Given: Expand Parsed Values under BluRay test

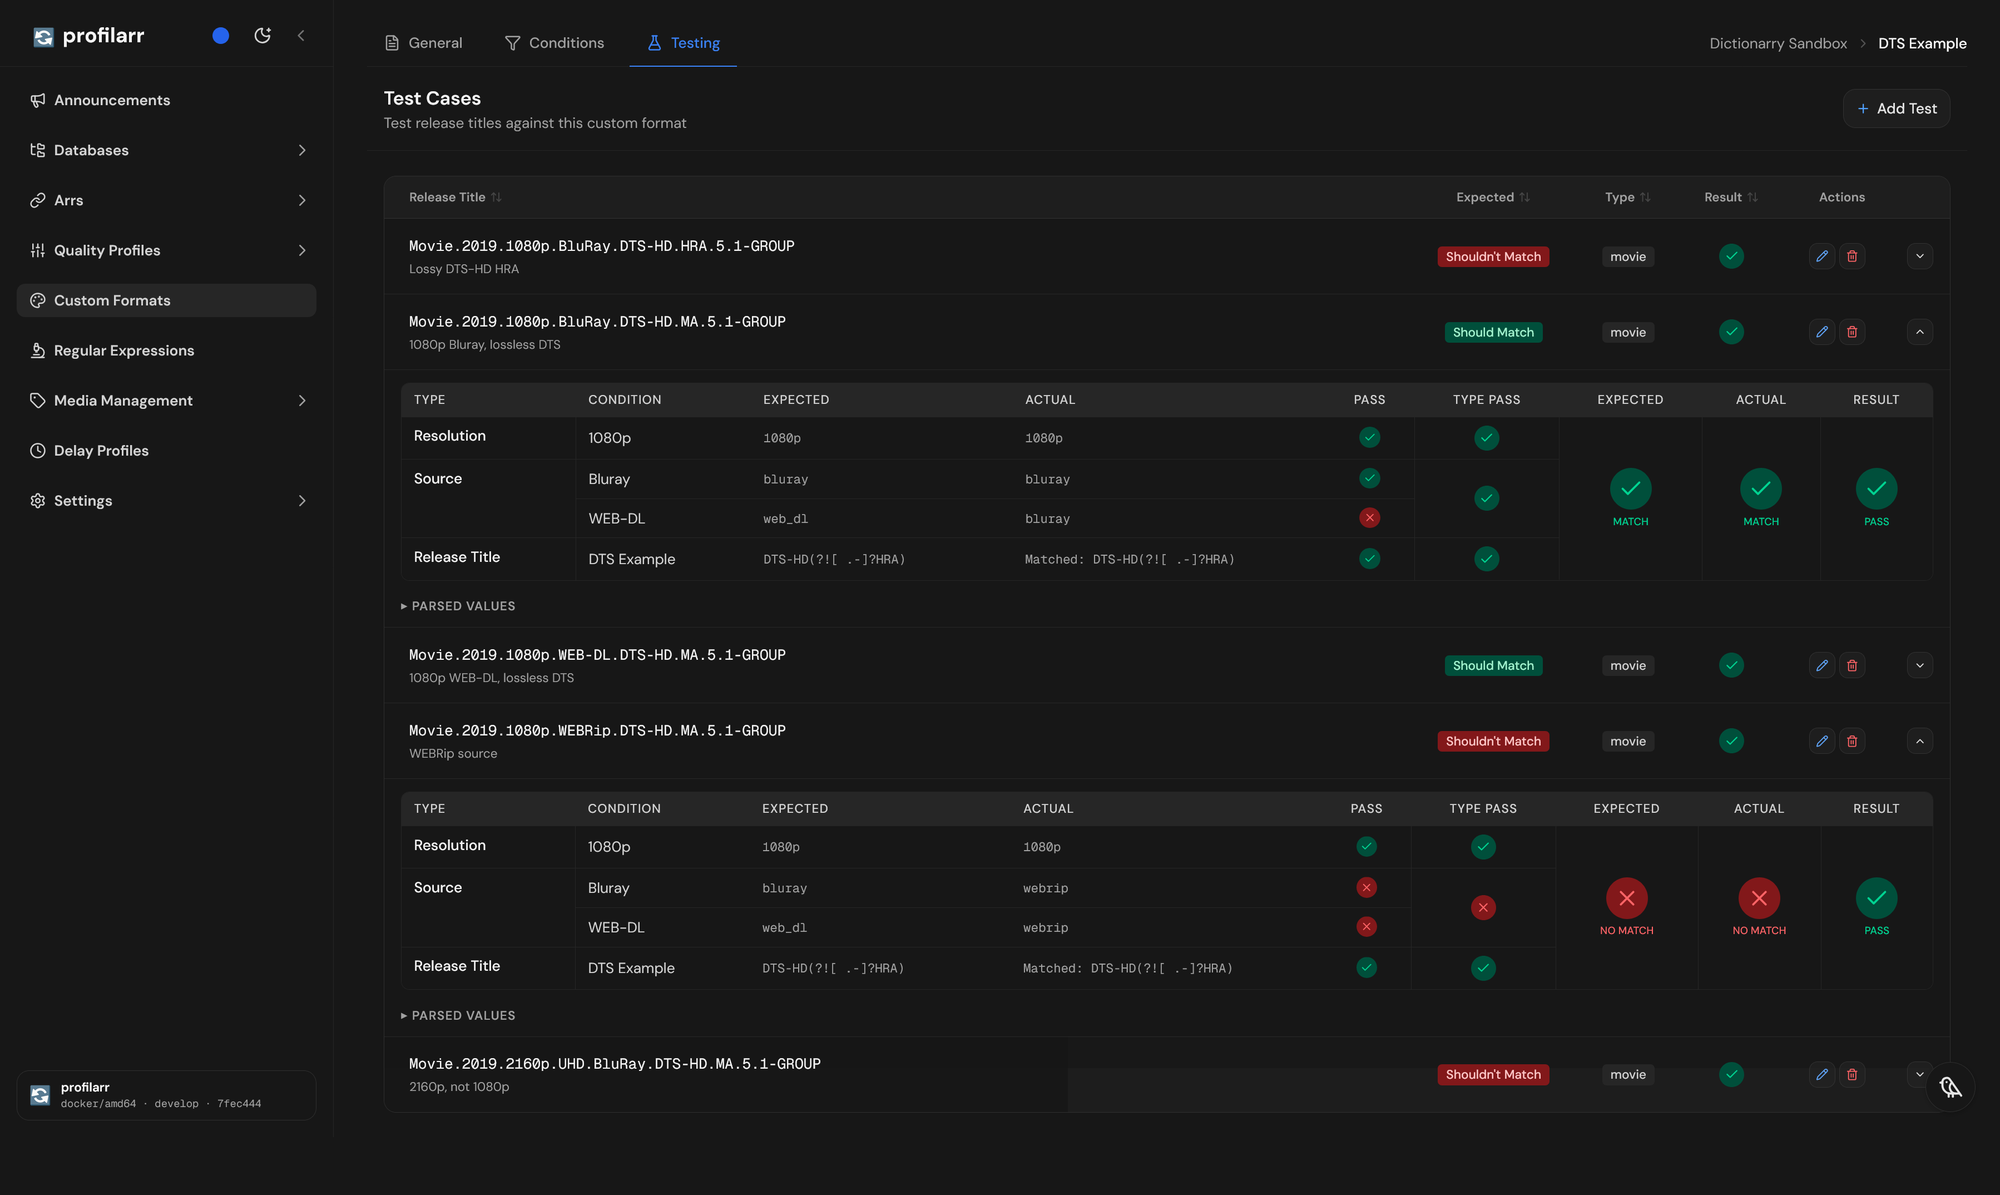Looking at the screenshot, I should point(458,607).
